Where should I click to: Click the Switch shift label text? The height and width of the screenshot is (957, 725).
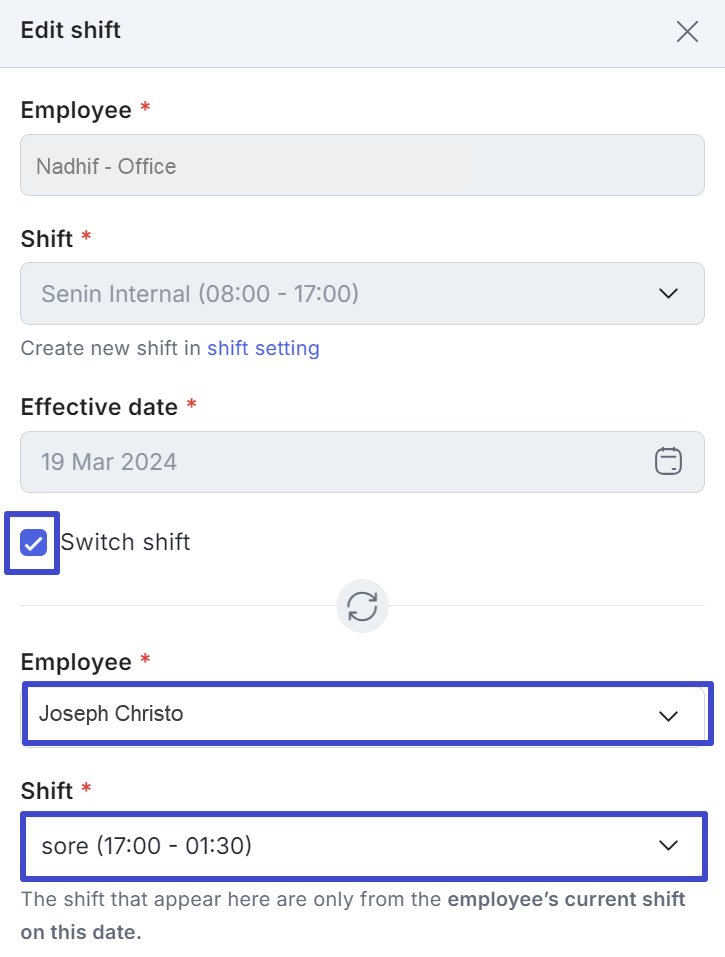124,542
